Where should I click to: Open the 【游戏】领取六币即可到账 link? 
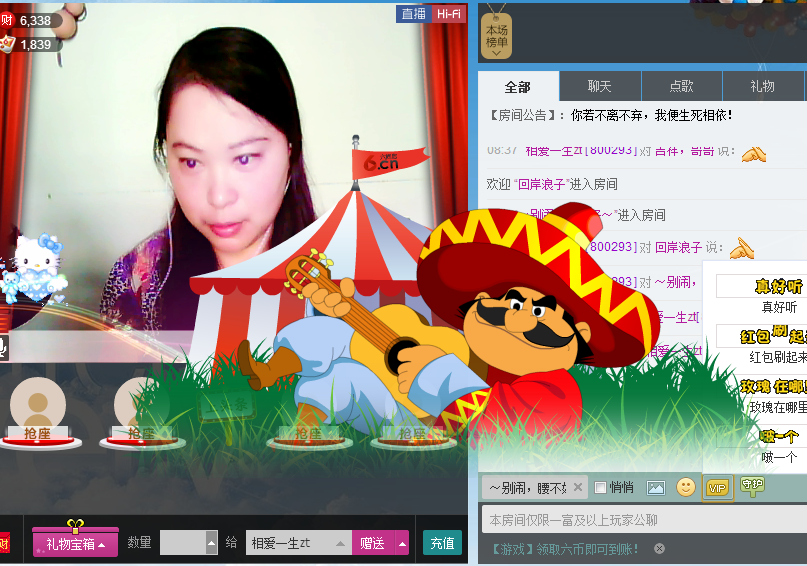coord(564,549)
